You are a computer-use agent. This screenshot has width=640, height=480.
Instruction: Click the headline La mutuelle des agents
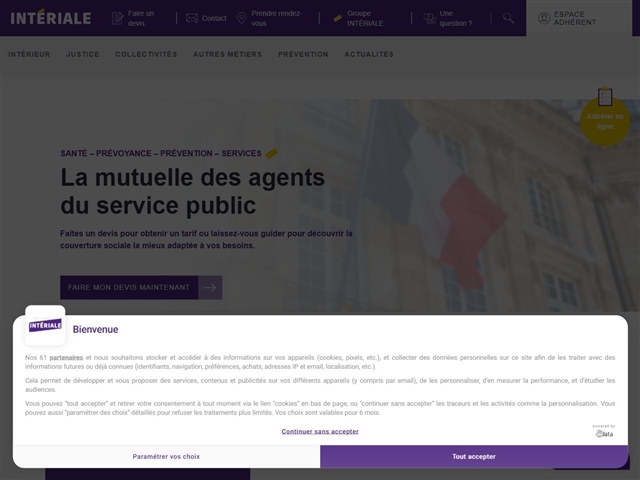pyautogui.click(x=193, y=191)
